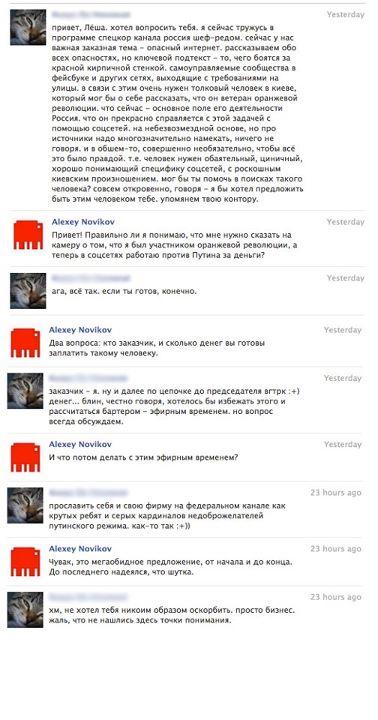Click Alexey Novikov name above "Два вопроса" message
The image size is (378, 720).
pyautogui.click(x=80, y=330)
